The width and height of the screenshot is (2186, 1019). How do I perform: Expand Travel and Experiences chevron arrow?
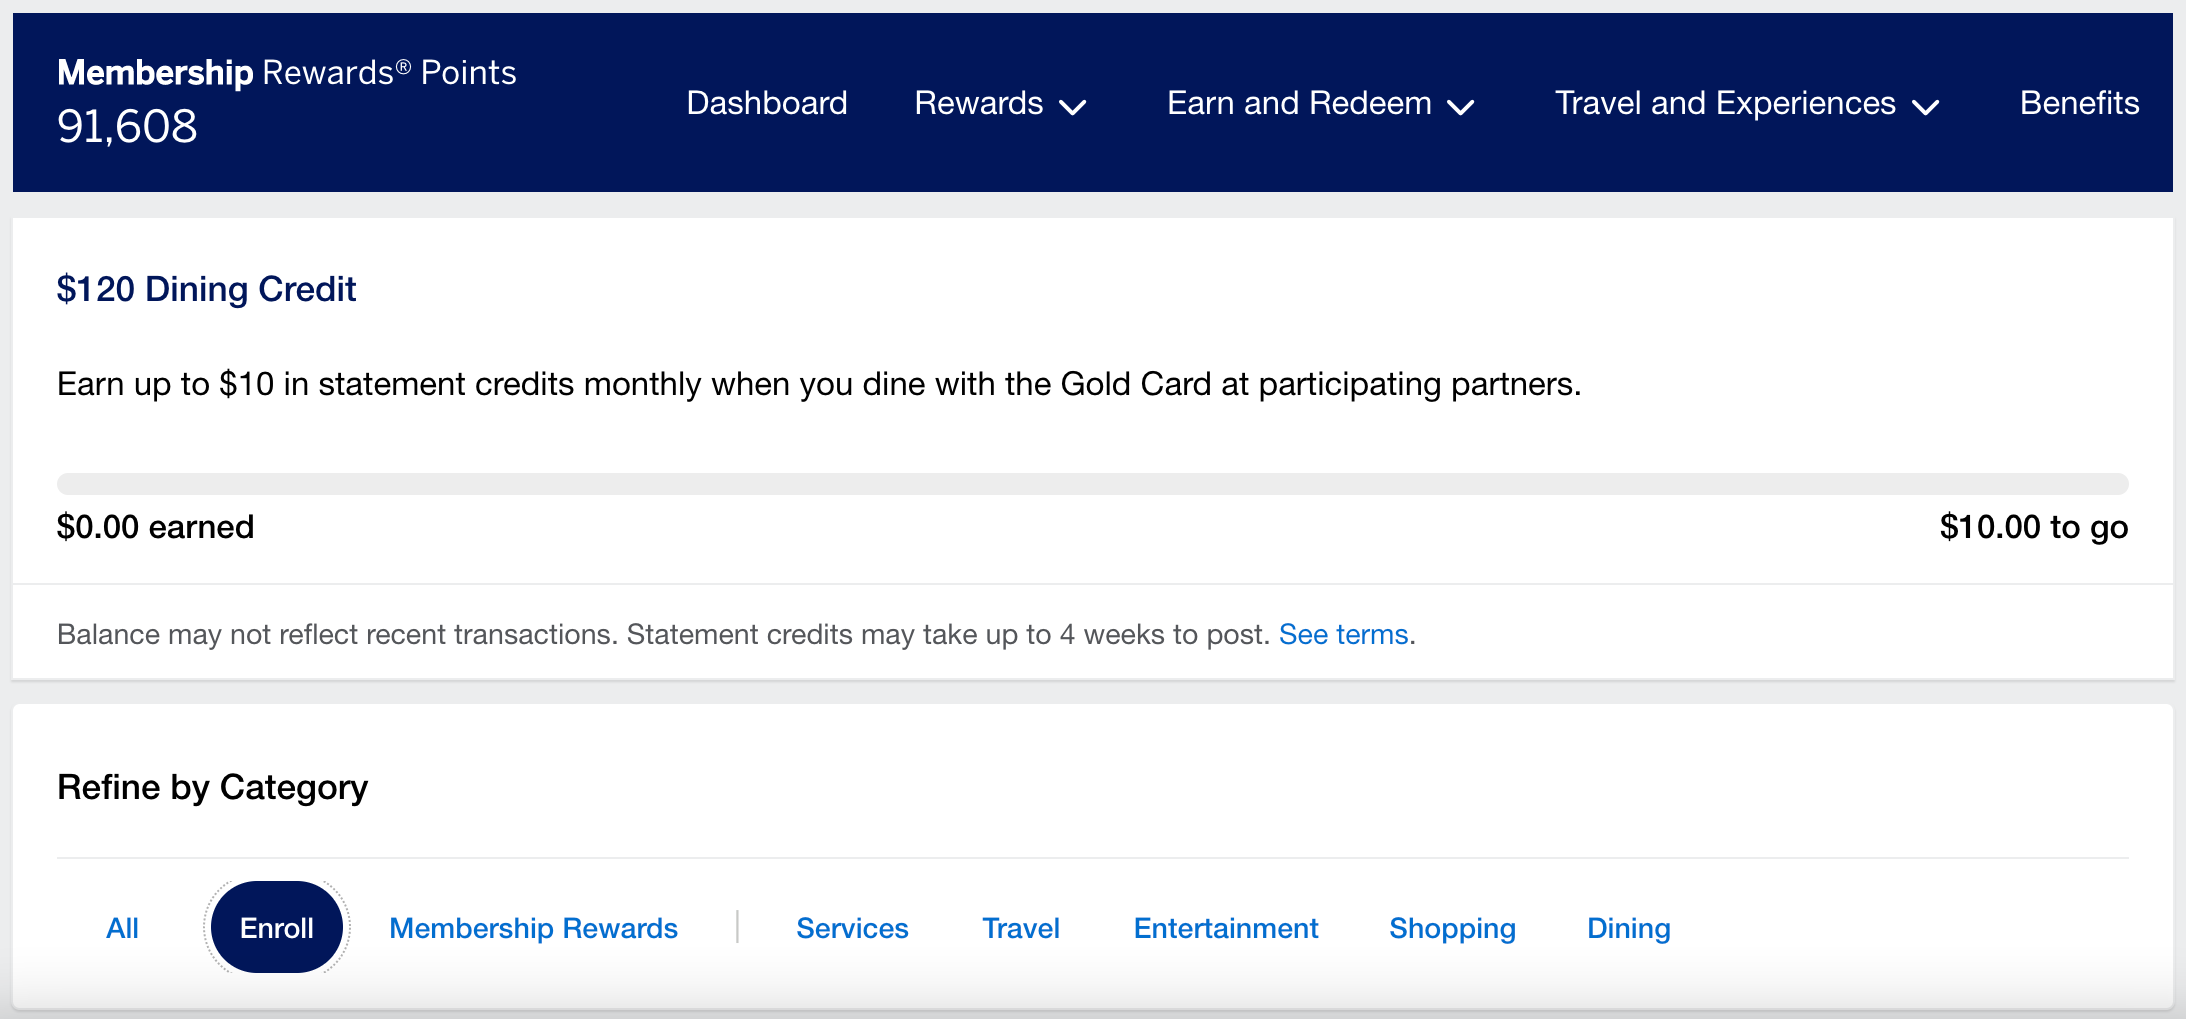point(1925,107)
